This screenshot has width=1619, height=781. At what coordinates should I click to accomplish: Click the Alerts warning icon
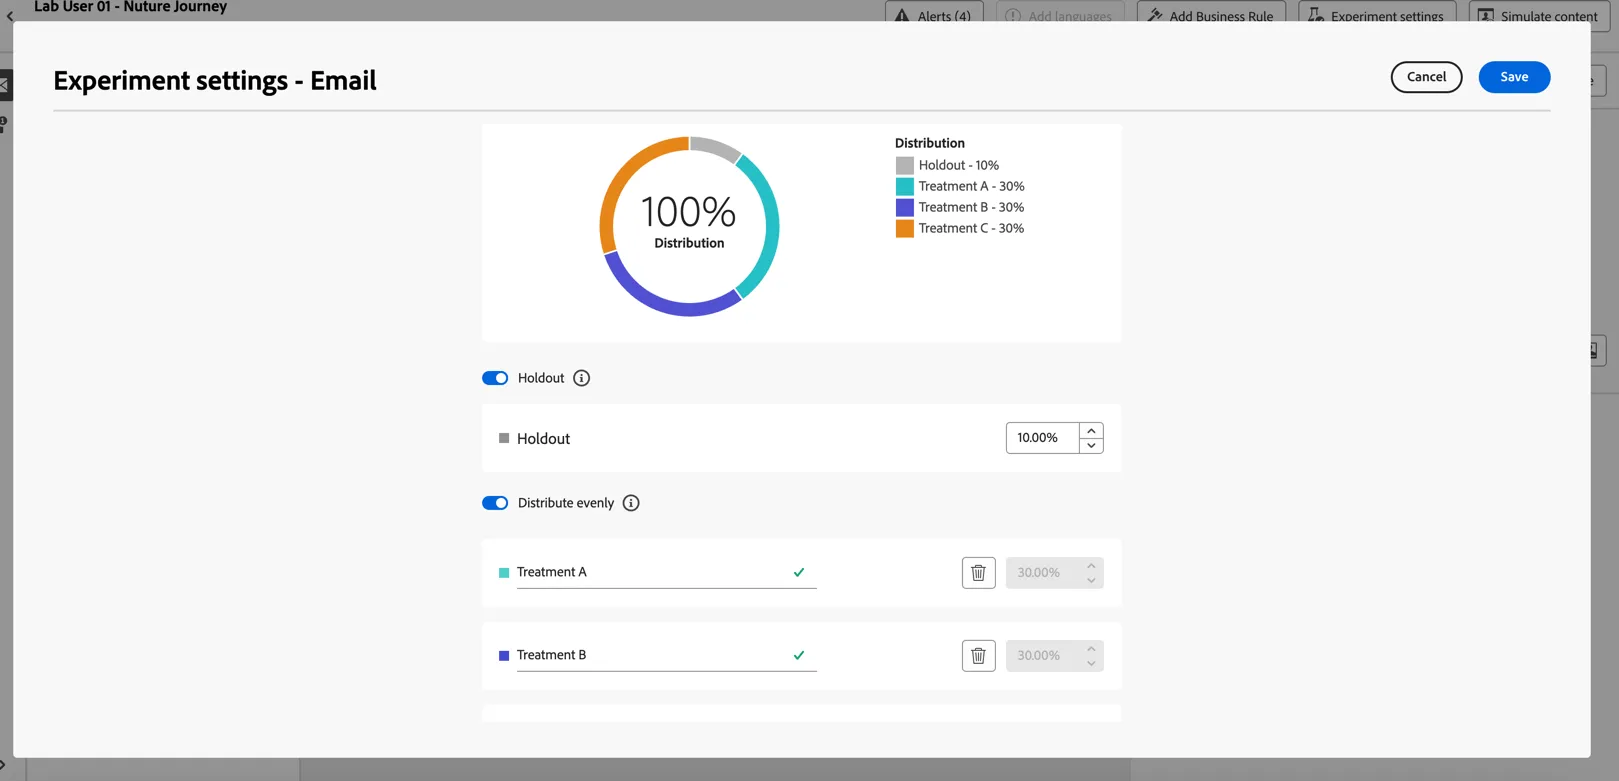click(902, 16)
